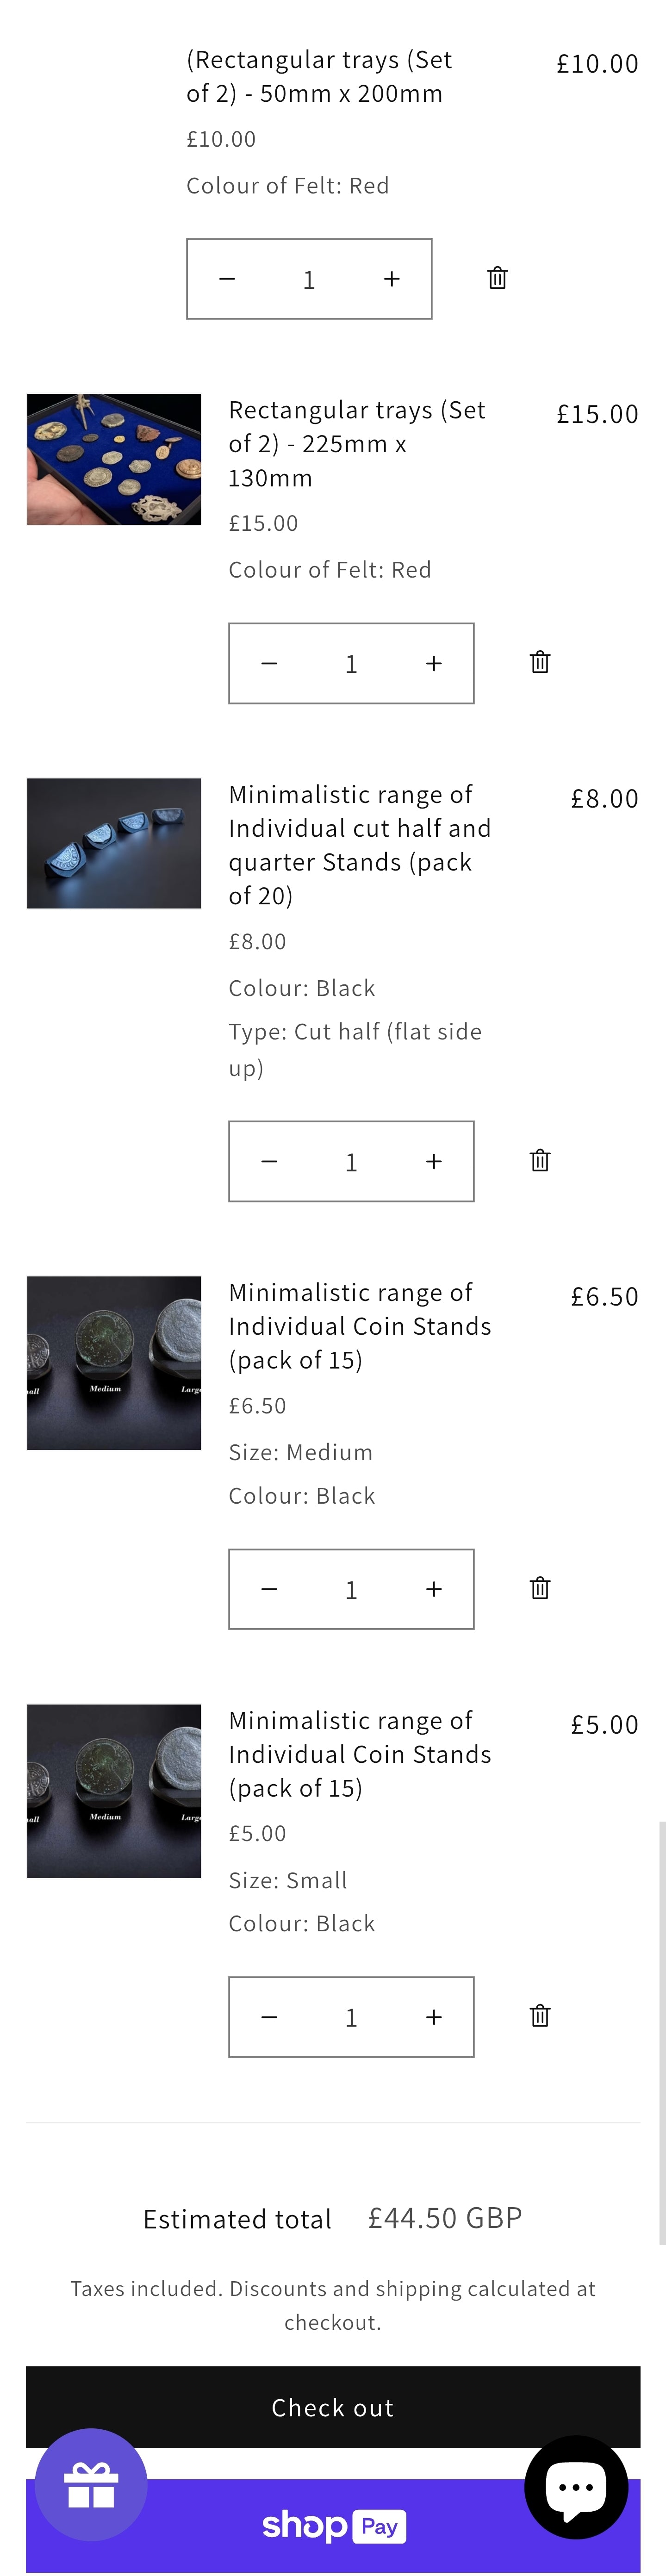This screenshot has height=2576, width=666.
Task: Delete the 50mm x 200mm trays item
Action: [497, 278]
